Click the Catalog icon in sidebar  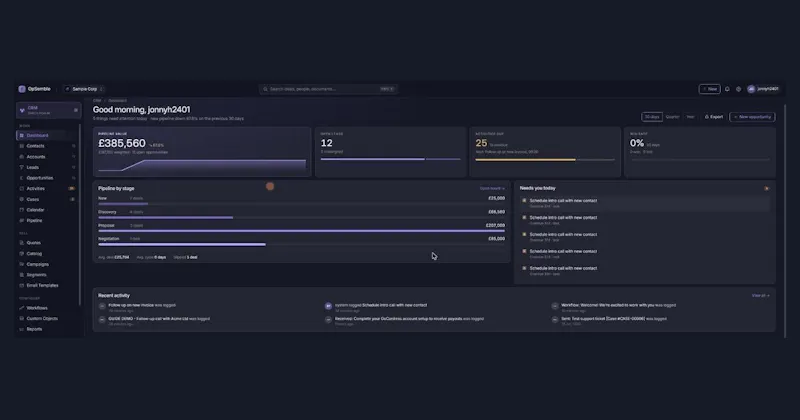pos(21,254)
